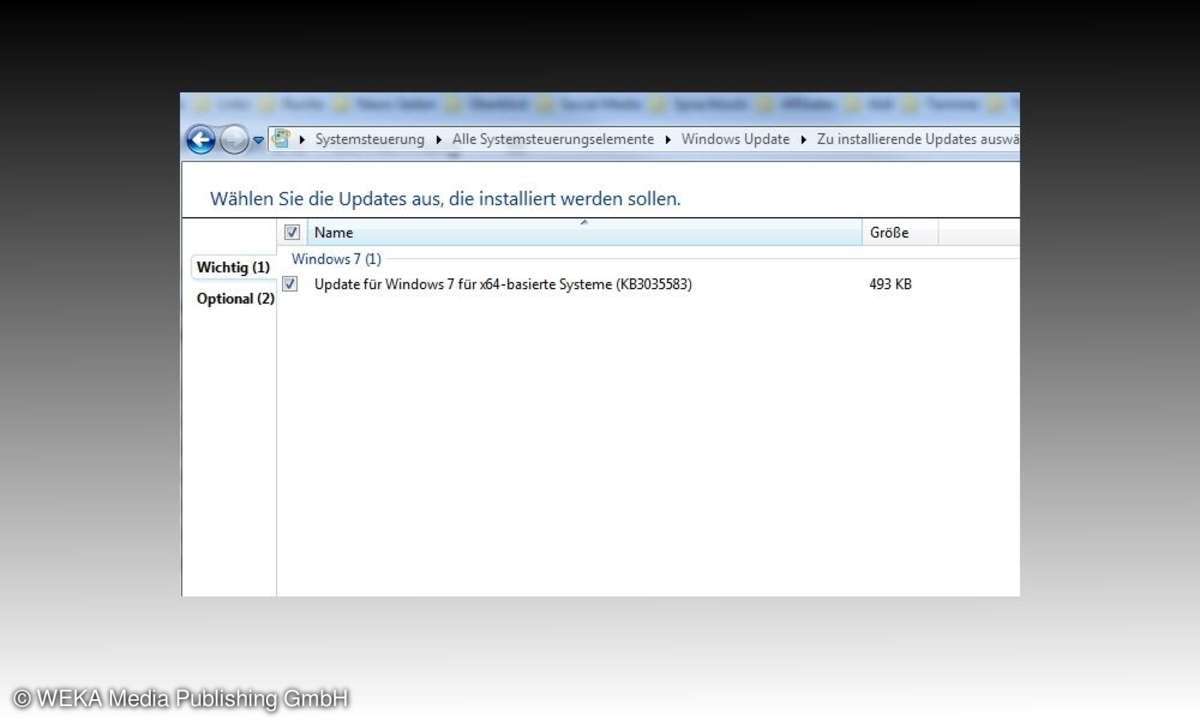Click the greyed Forward arrow button

pyautogui.click(x=234, y=140)
